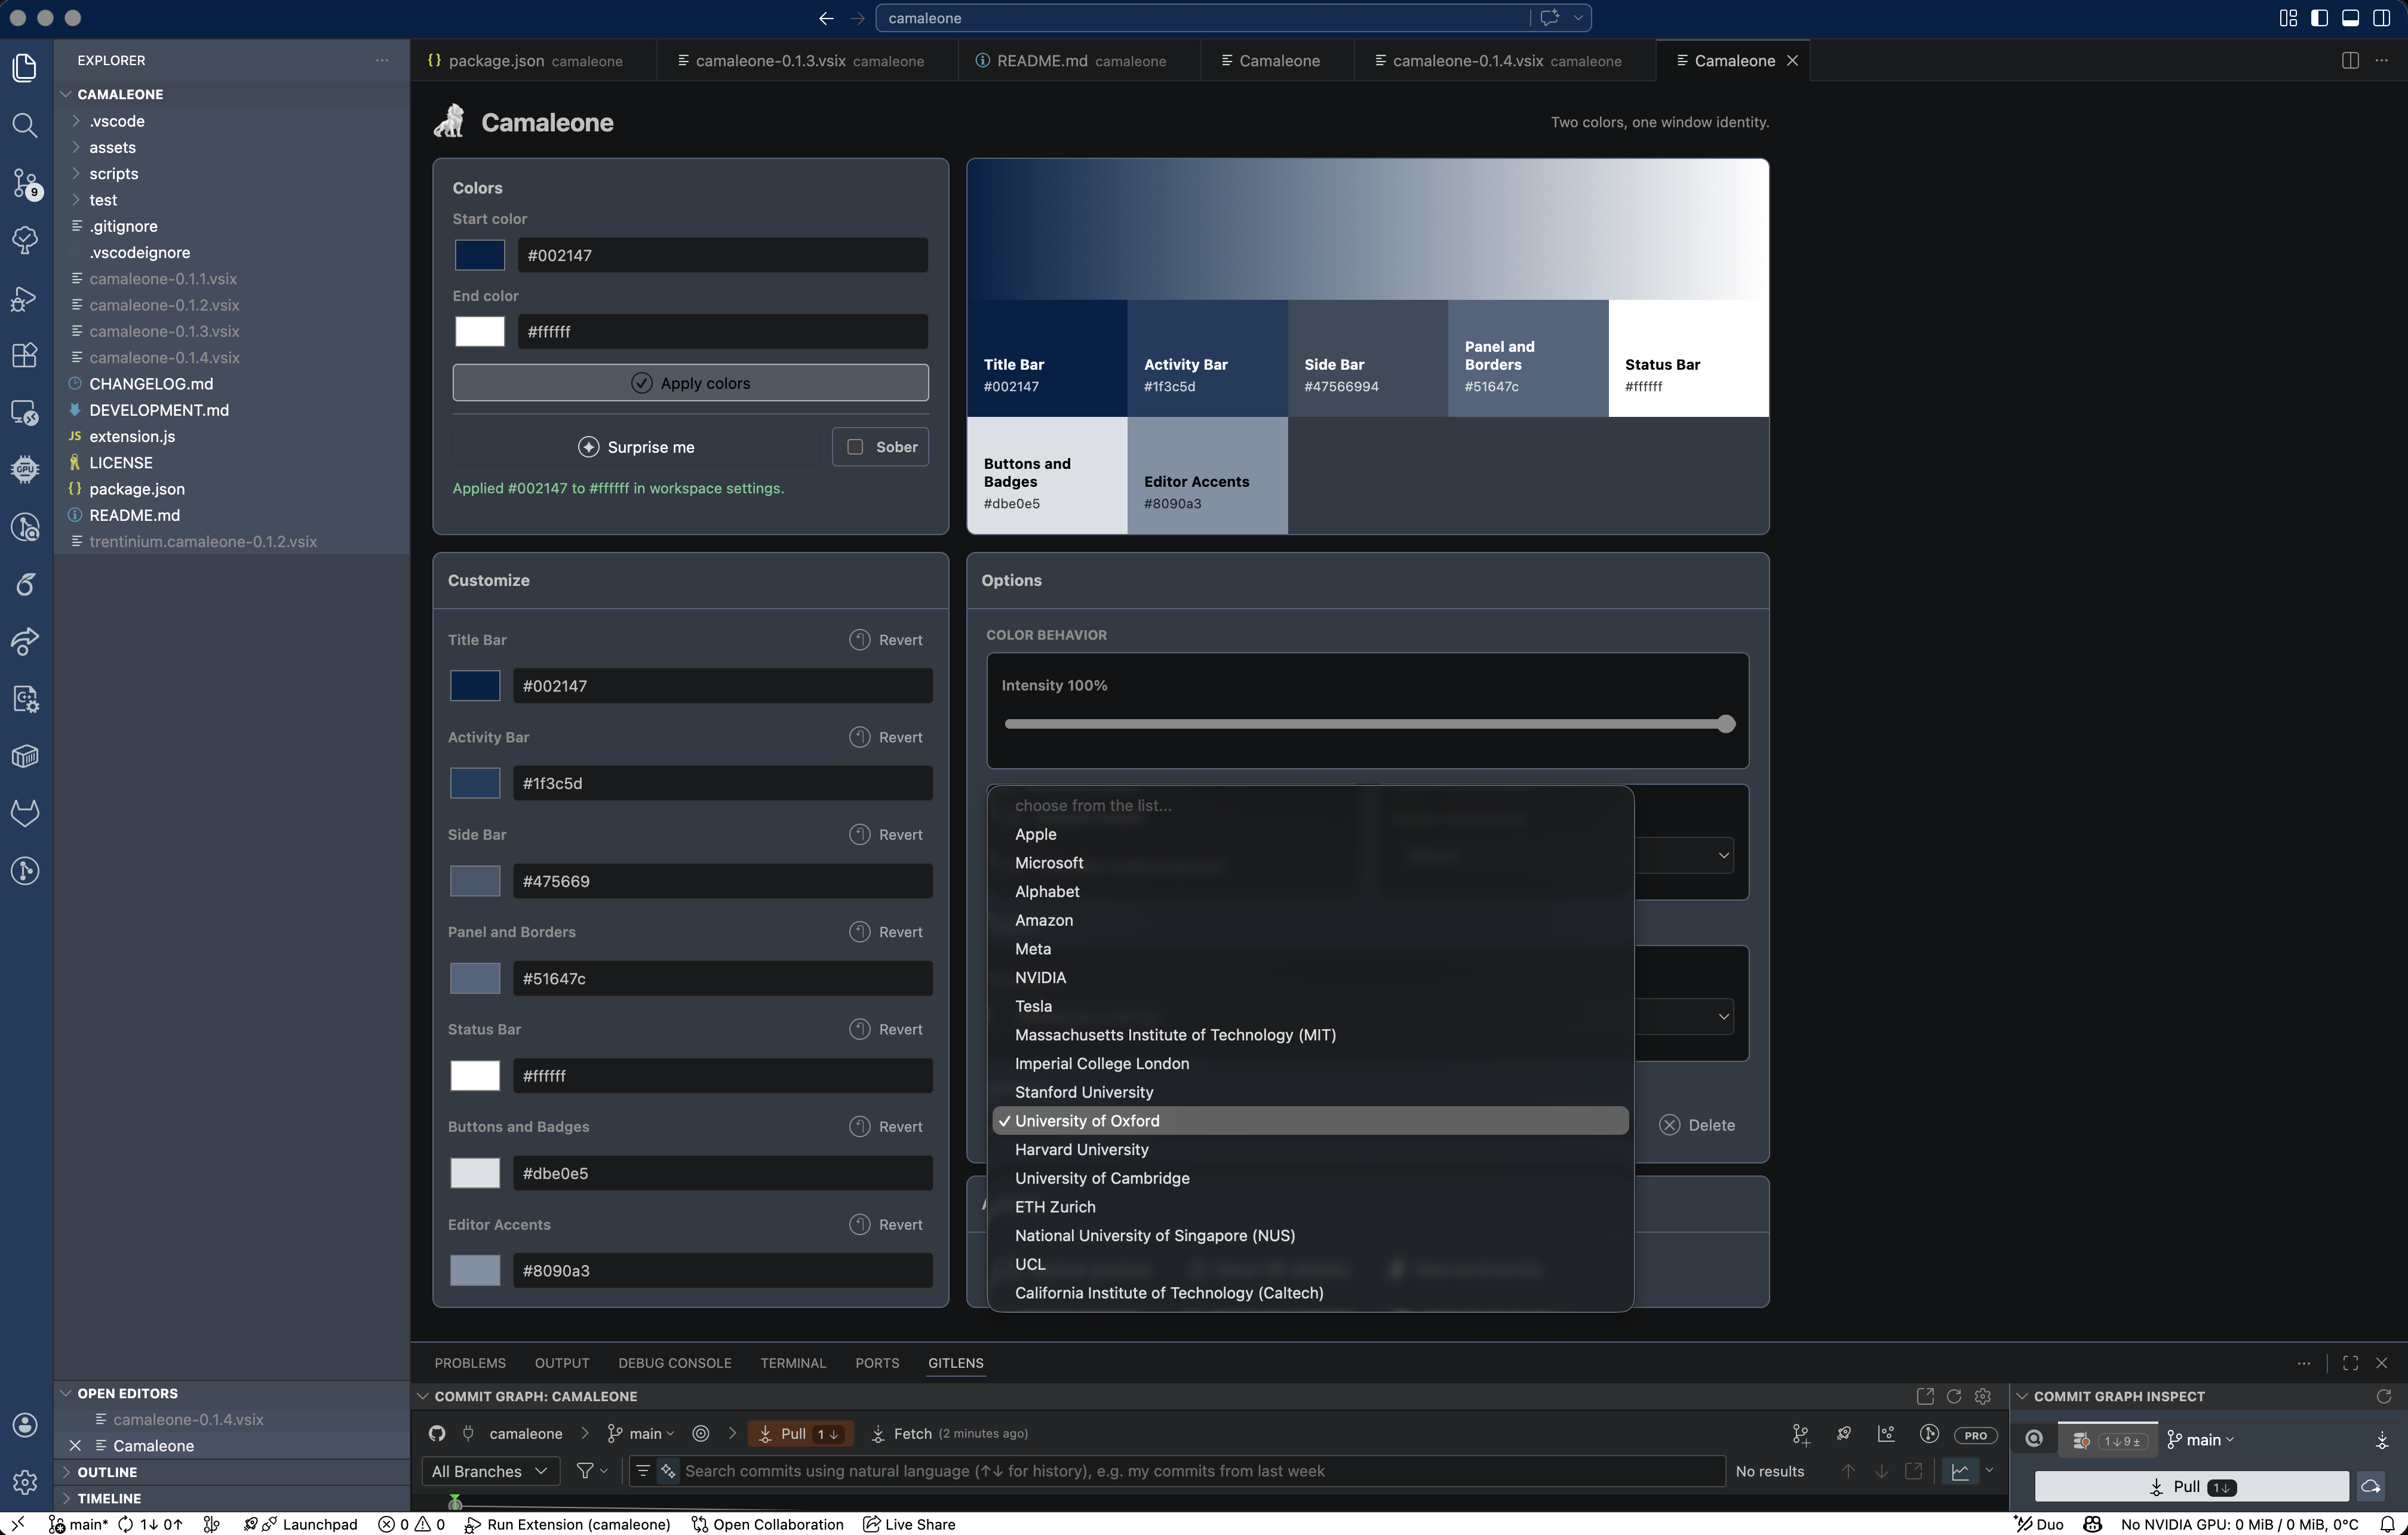Select Harvard University from the list
The image size is (2408, 1535).
pyautogui.click(x=1310, y=1150)
